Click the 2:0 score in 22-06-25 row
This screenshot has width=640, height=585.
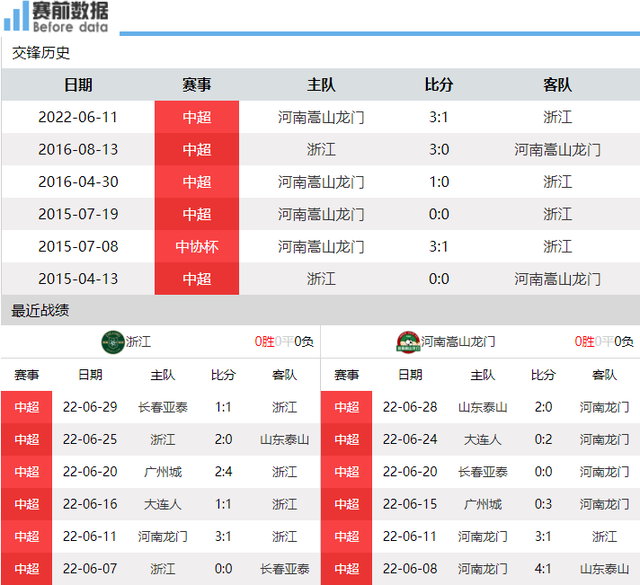pos(223,439)
